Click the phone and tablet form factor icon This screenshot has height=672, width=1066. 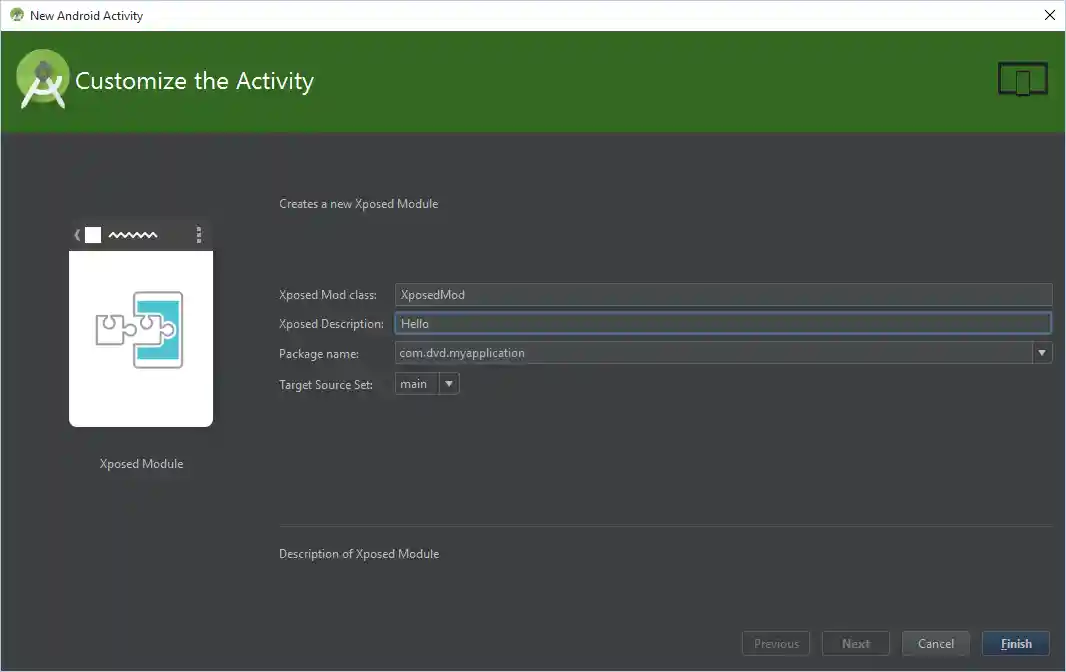(1022, 80)
